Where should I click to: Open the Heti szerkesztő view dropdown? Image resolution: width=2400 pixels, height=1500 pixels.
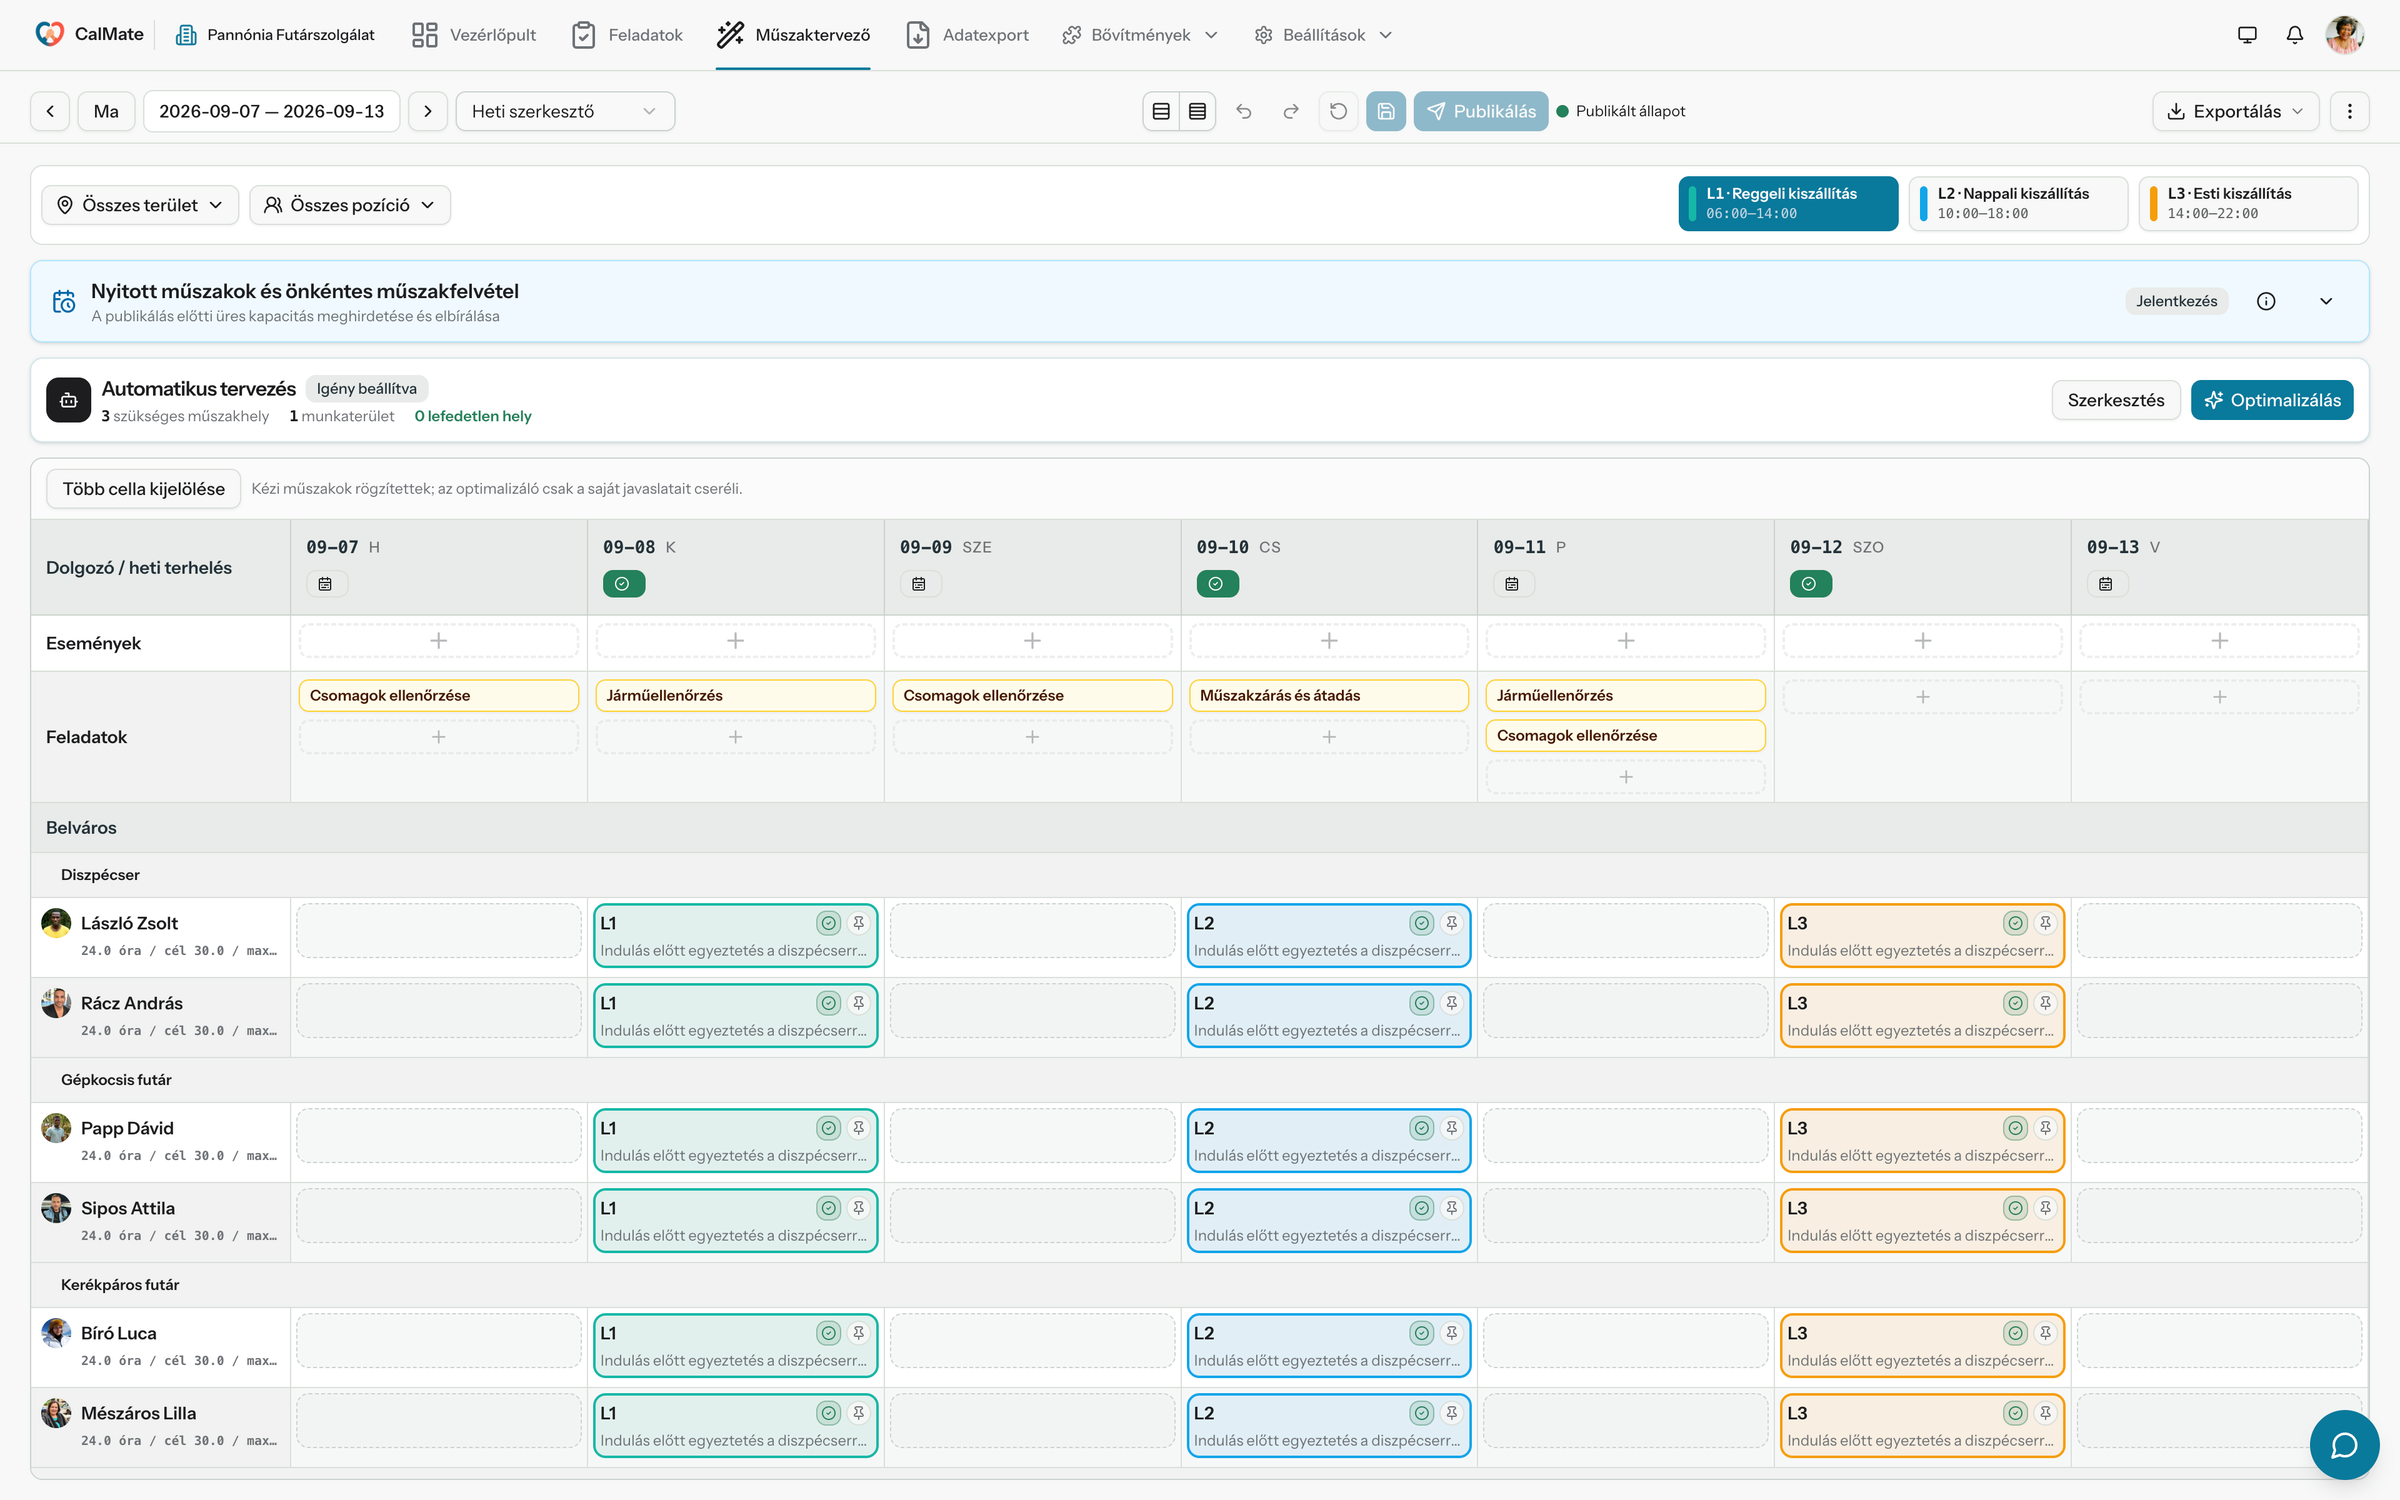pyautogui.click(x=565, y=111)
